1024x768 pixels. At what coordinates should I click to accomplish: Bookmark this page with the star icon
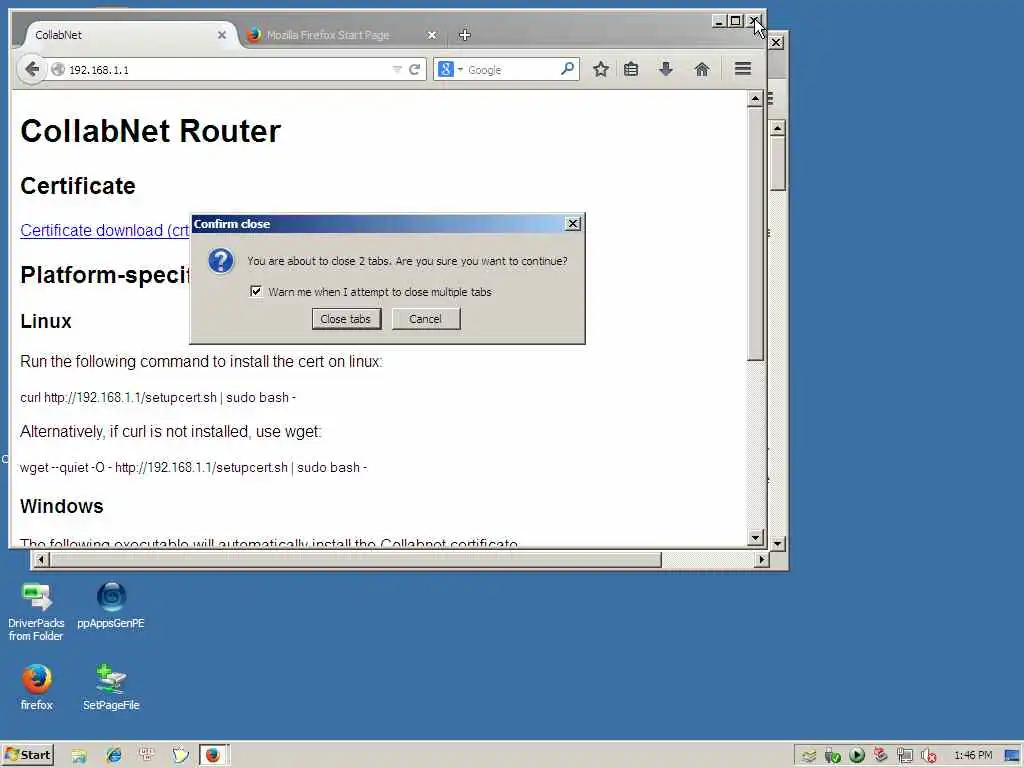pyautogui.click(x=601, y=69)
